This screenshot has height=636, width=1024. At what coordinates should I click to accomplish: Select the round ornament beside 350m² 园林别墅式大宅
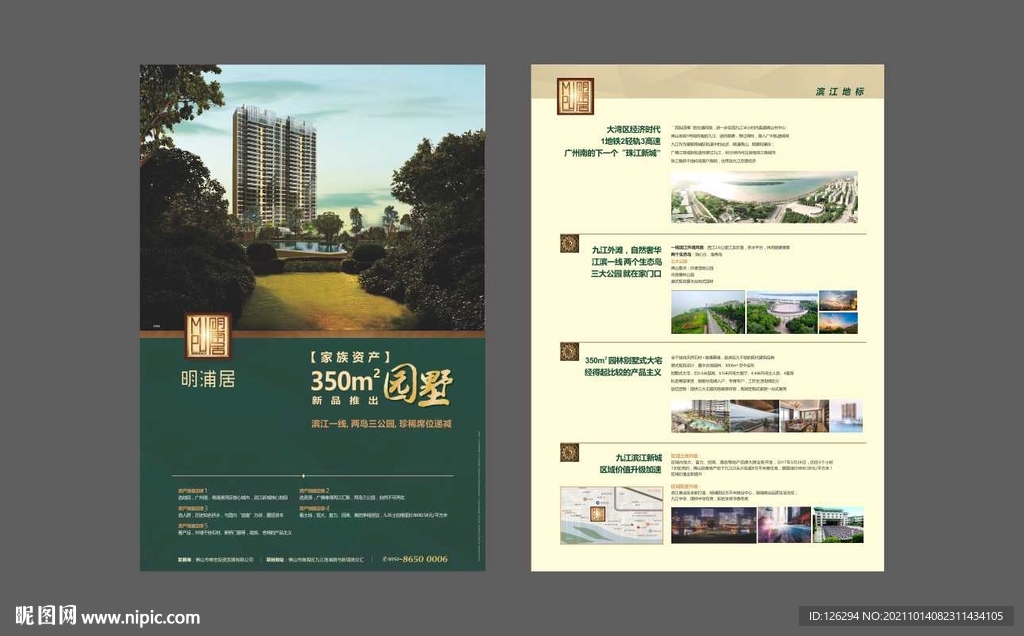click(x=569, y=352)
